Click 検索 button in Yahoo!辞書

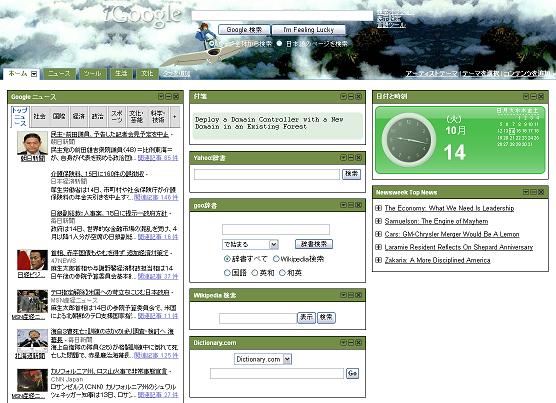(351, 174)
